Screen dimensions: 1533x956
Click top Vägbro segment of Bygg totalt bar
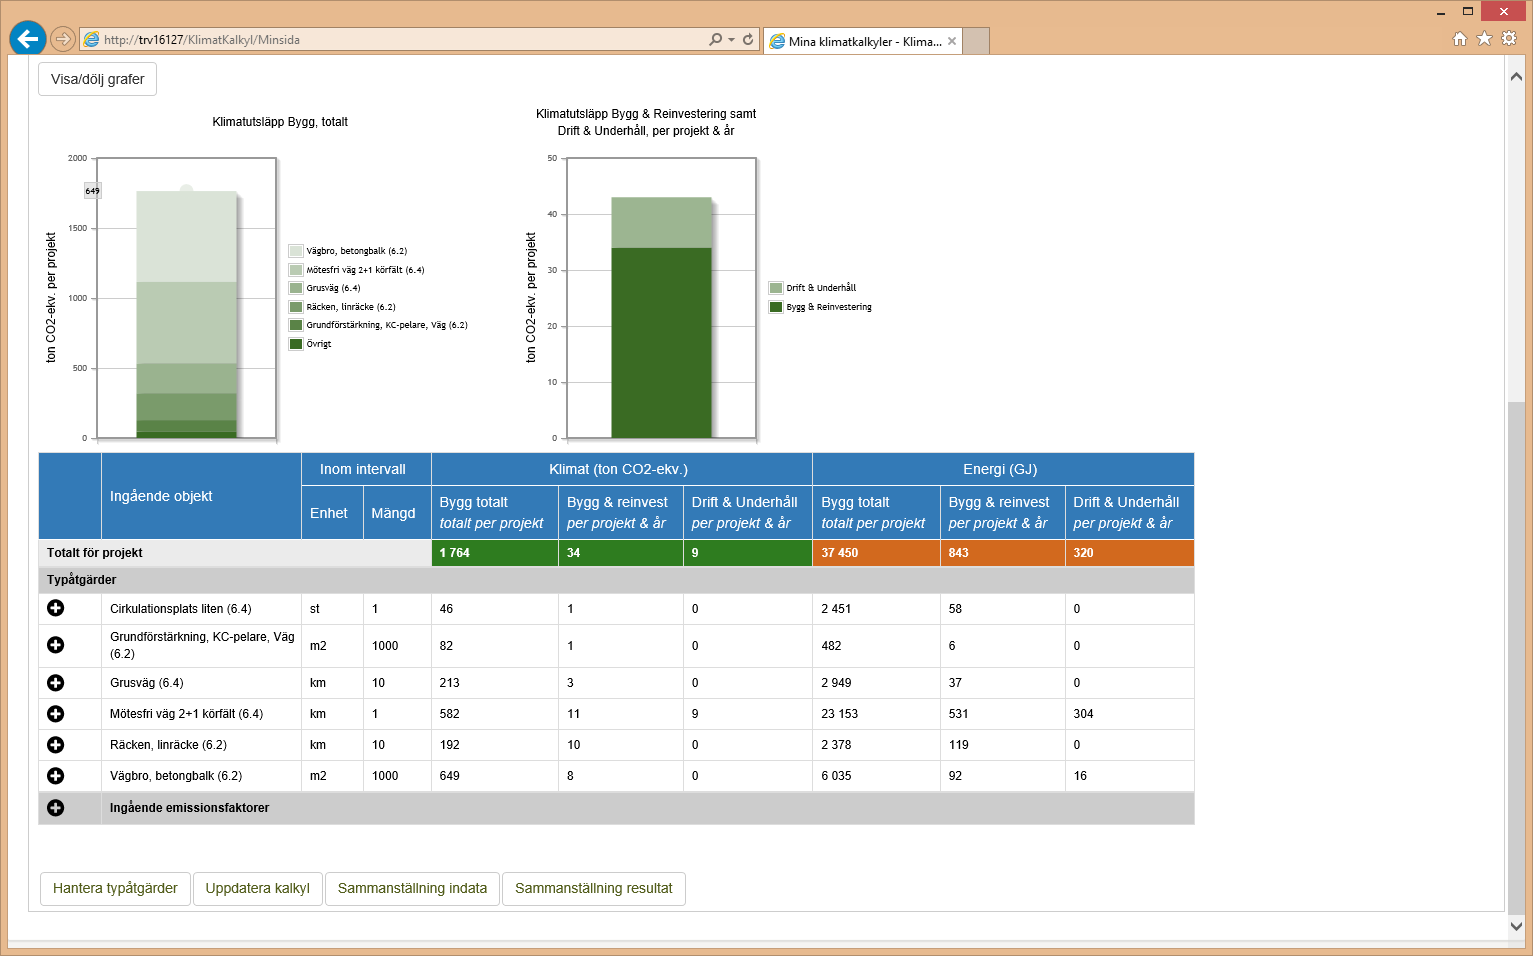coord(187,236)
